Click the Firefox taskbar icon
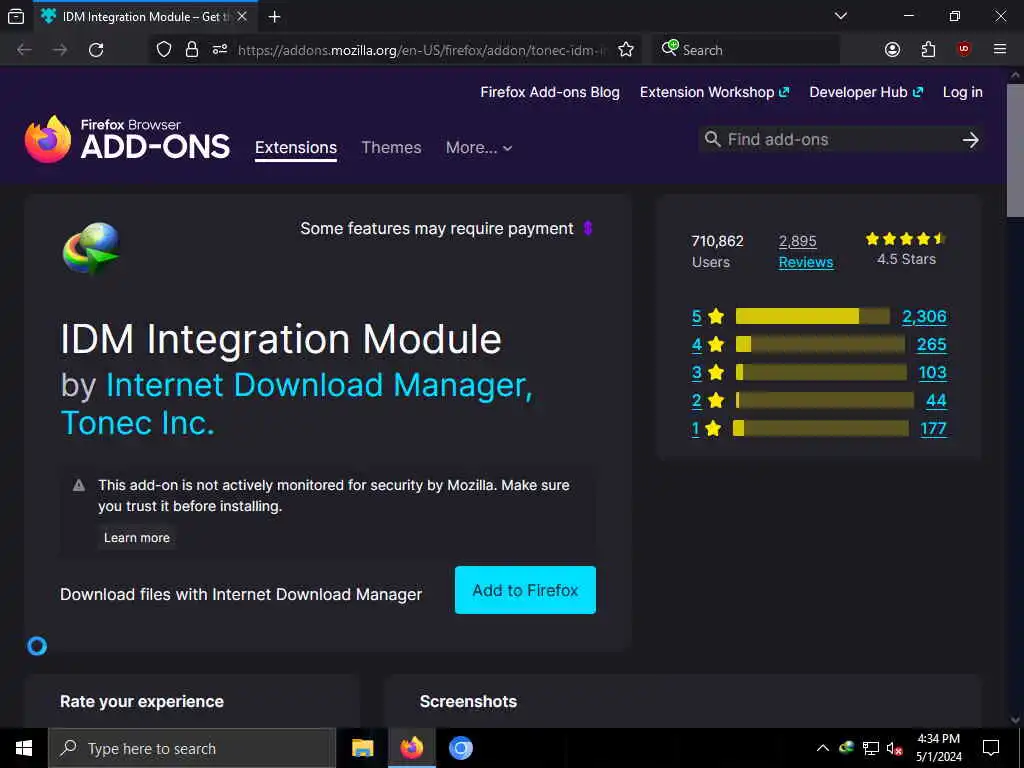1024x768 pixels. (x=411, y=748)
